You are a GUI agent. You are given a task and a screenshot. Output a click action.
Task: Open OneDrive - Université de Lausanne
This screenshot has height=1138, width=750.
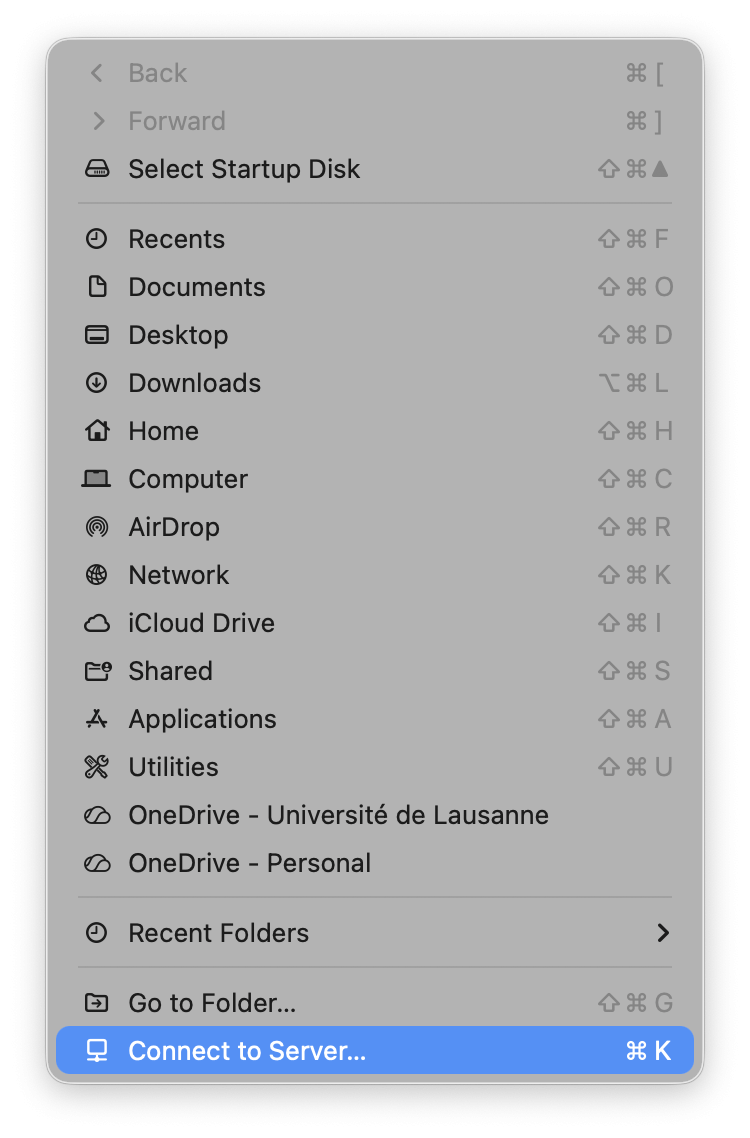[338, 815]
